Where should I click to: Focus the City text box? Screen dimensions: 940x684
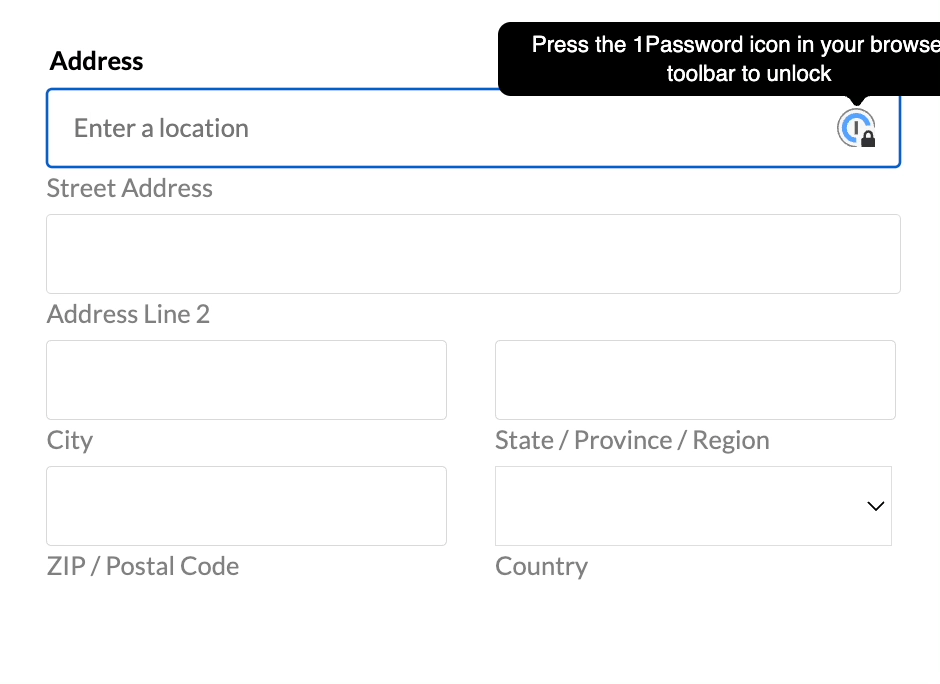(246, 379)
